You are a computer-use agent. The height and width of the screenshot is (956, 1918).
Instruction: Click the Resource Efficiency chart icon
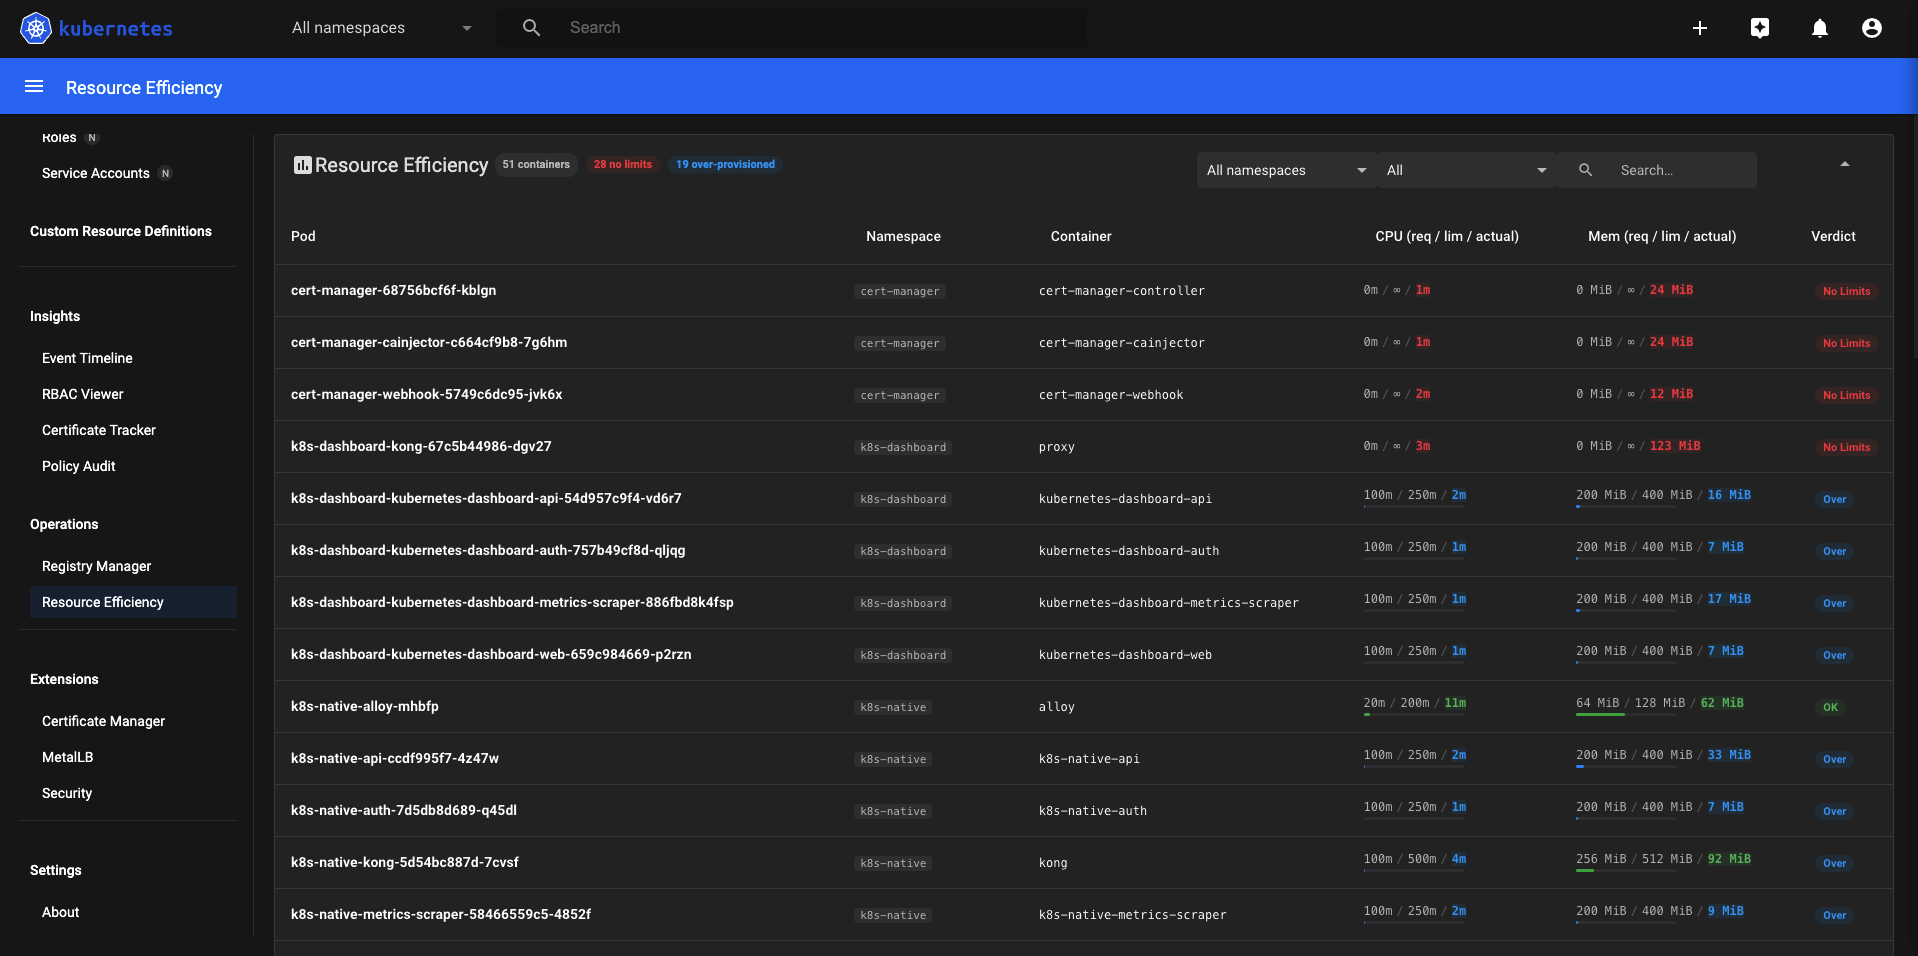(302, 165)
